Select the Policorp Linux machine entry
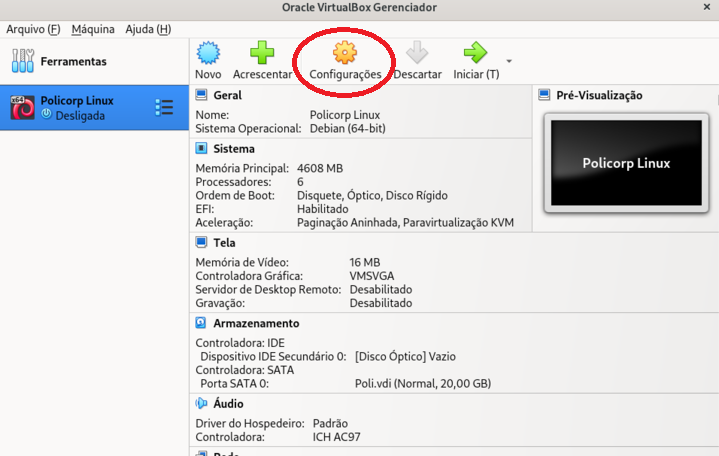The image size is (719, 456). click(94, 108)
